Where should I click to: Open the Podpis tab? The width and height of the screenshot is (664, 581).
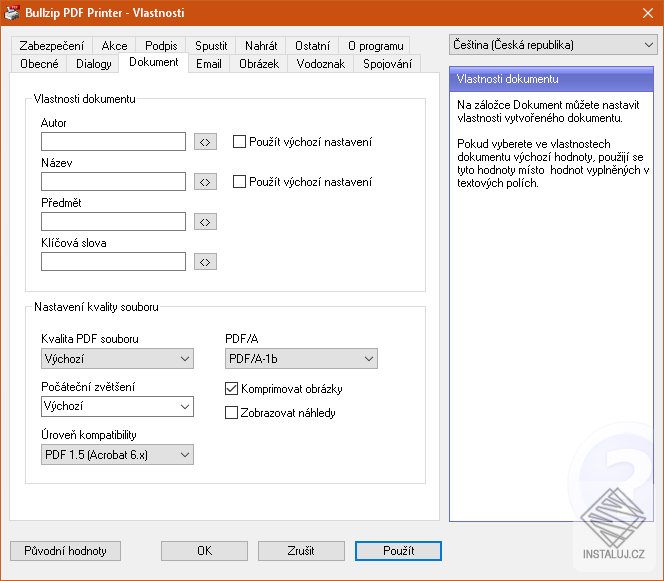pyautogui.click(x=161, y=46)
